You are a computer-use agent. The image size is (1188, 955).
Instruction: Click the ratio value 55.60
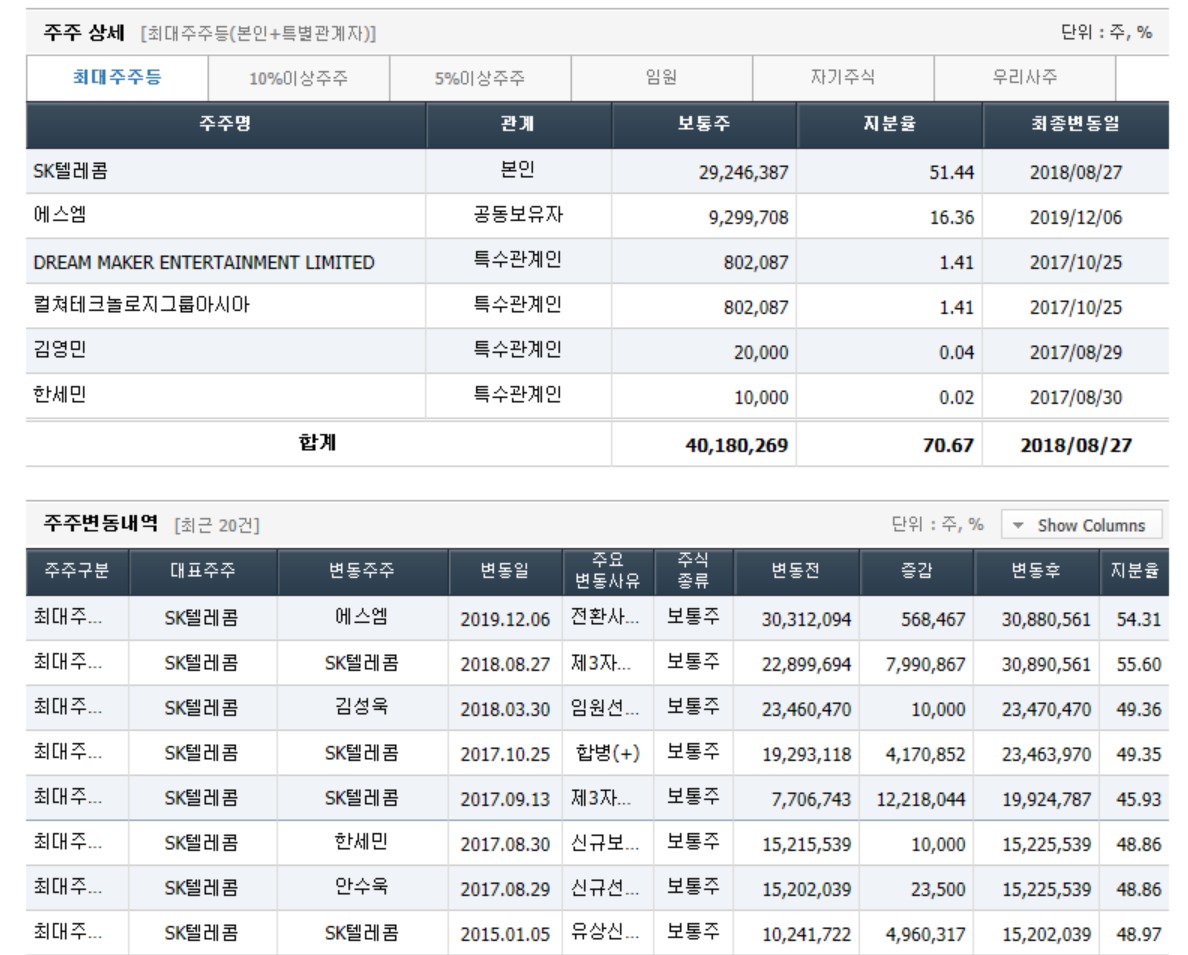pos(1138,664)
